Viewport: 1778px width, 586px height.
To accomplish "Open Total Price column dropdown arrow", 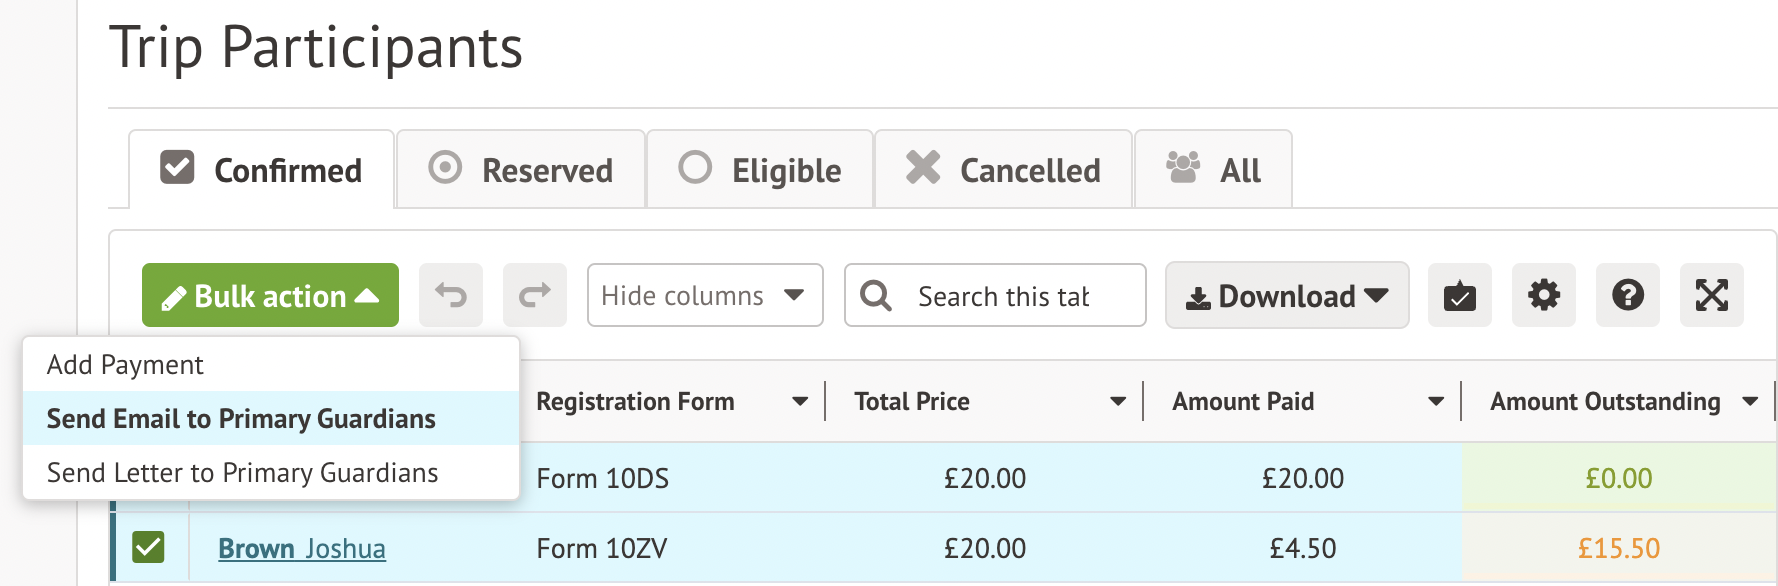I will point(1118,401).
